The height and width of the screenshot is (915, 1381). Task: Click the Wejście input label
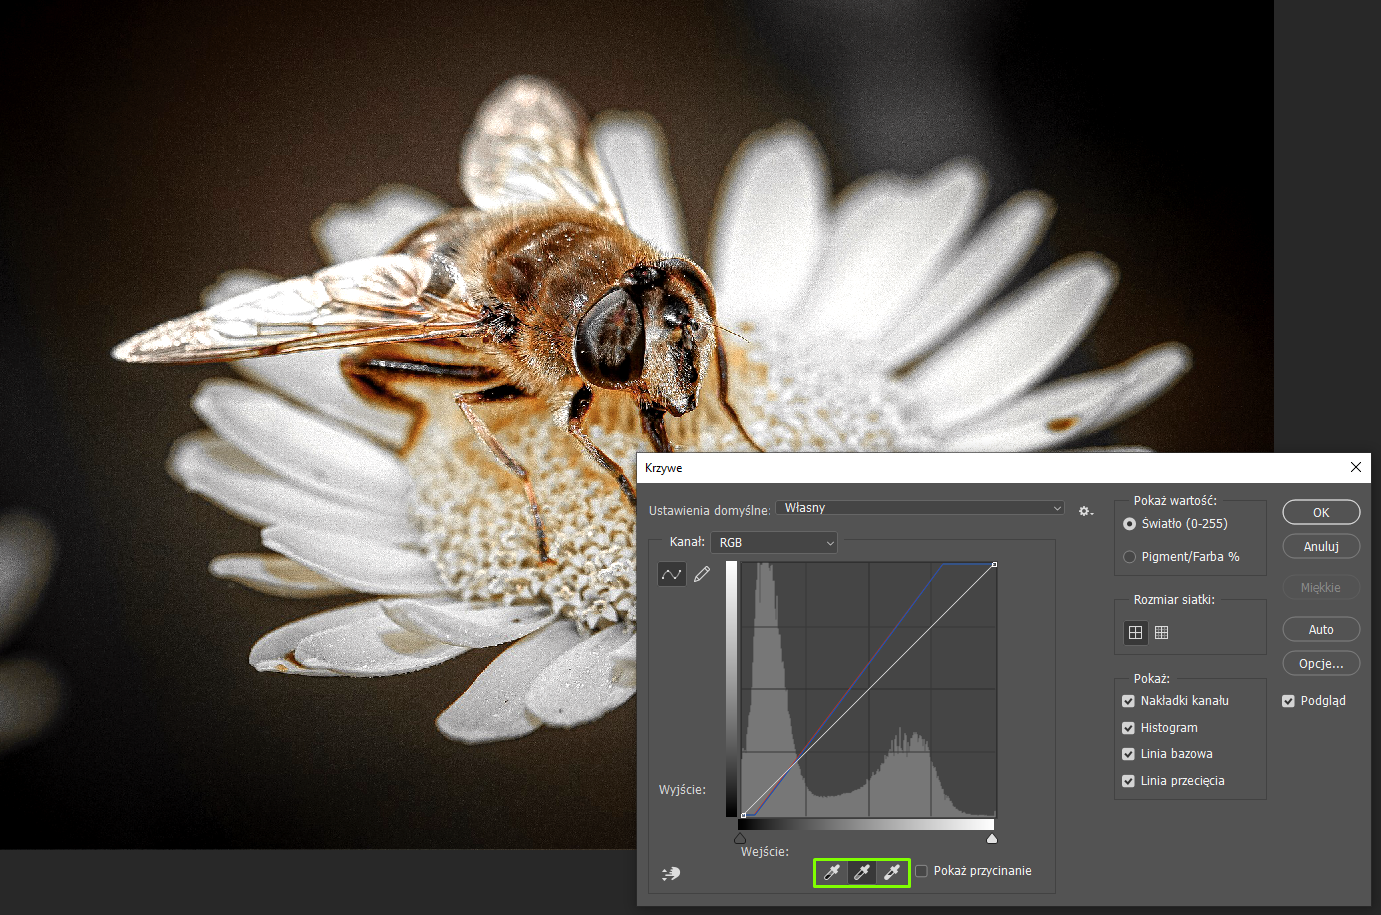765,852
